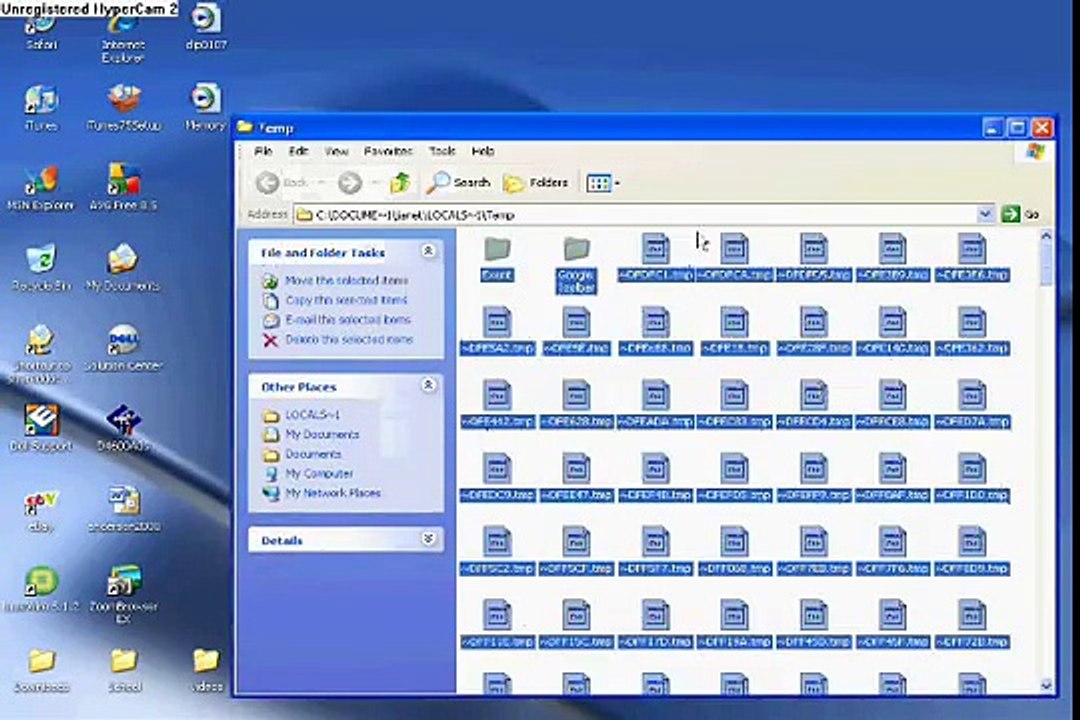Click the Back button in Temp window
This screenshot has width=1080, height=720.
tap(282, 183)
